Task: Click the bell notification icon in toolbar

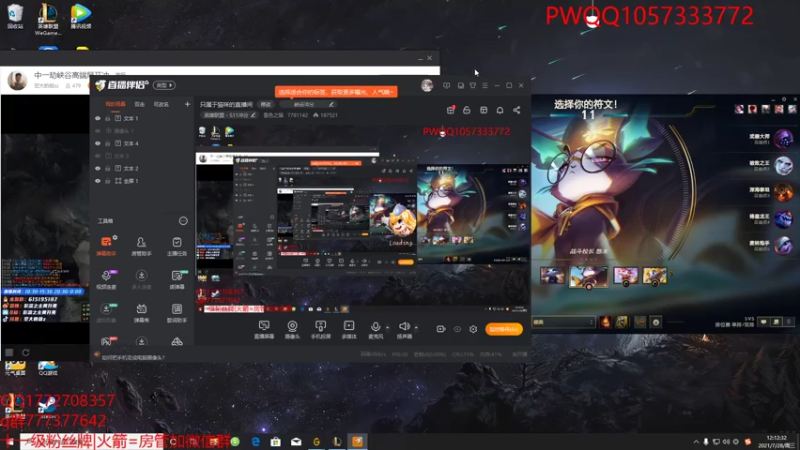Action: click(500, 110)
